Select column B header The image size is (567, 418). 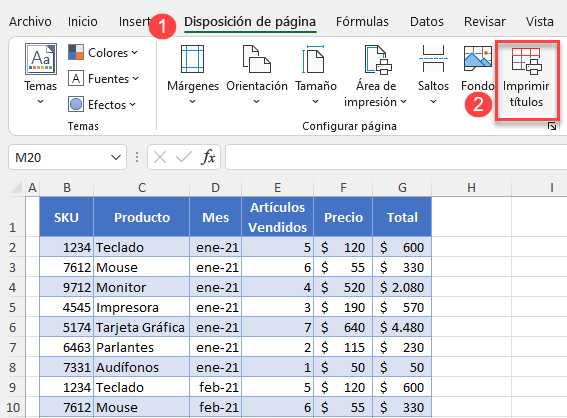pyautogui.click(x=67, y=188)
